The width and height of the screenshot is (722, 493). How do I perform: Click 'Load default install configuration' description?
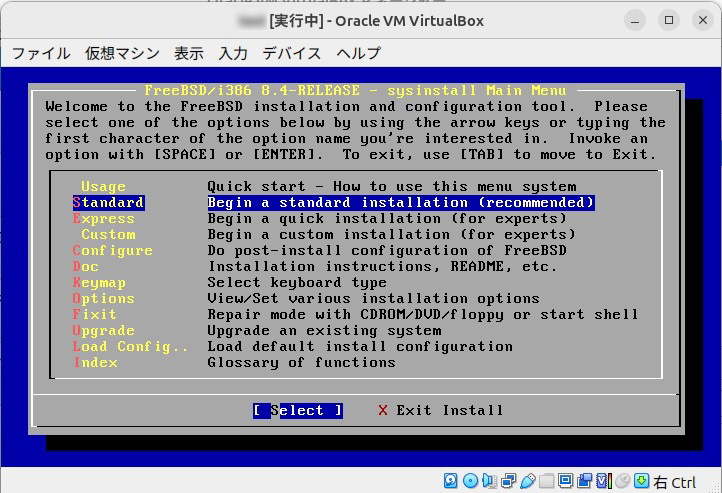(x=360, y=346)
